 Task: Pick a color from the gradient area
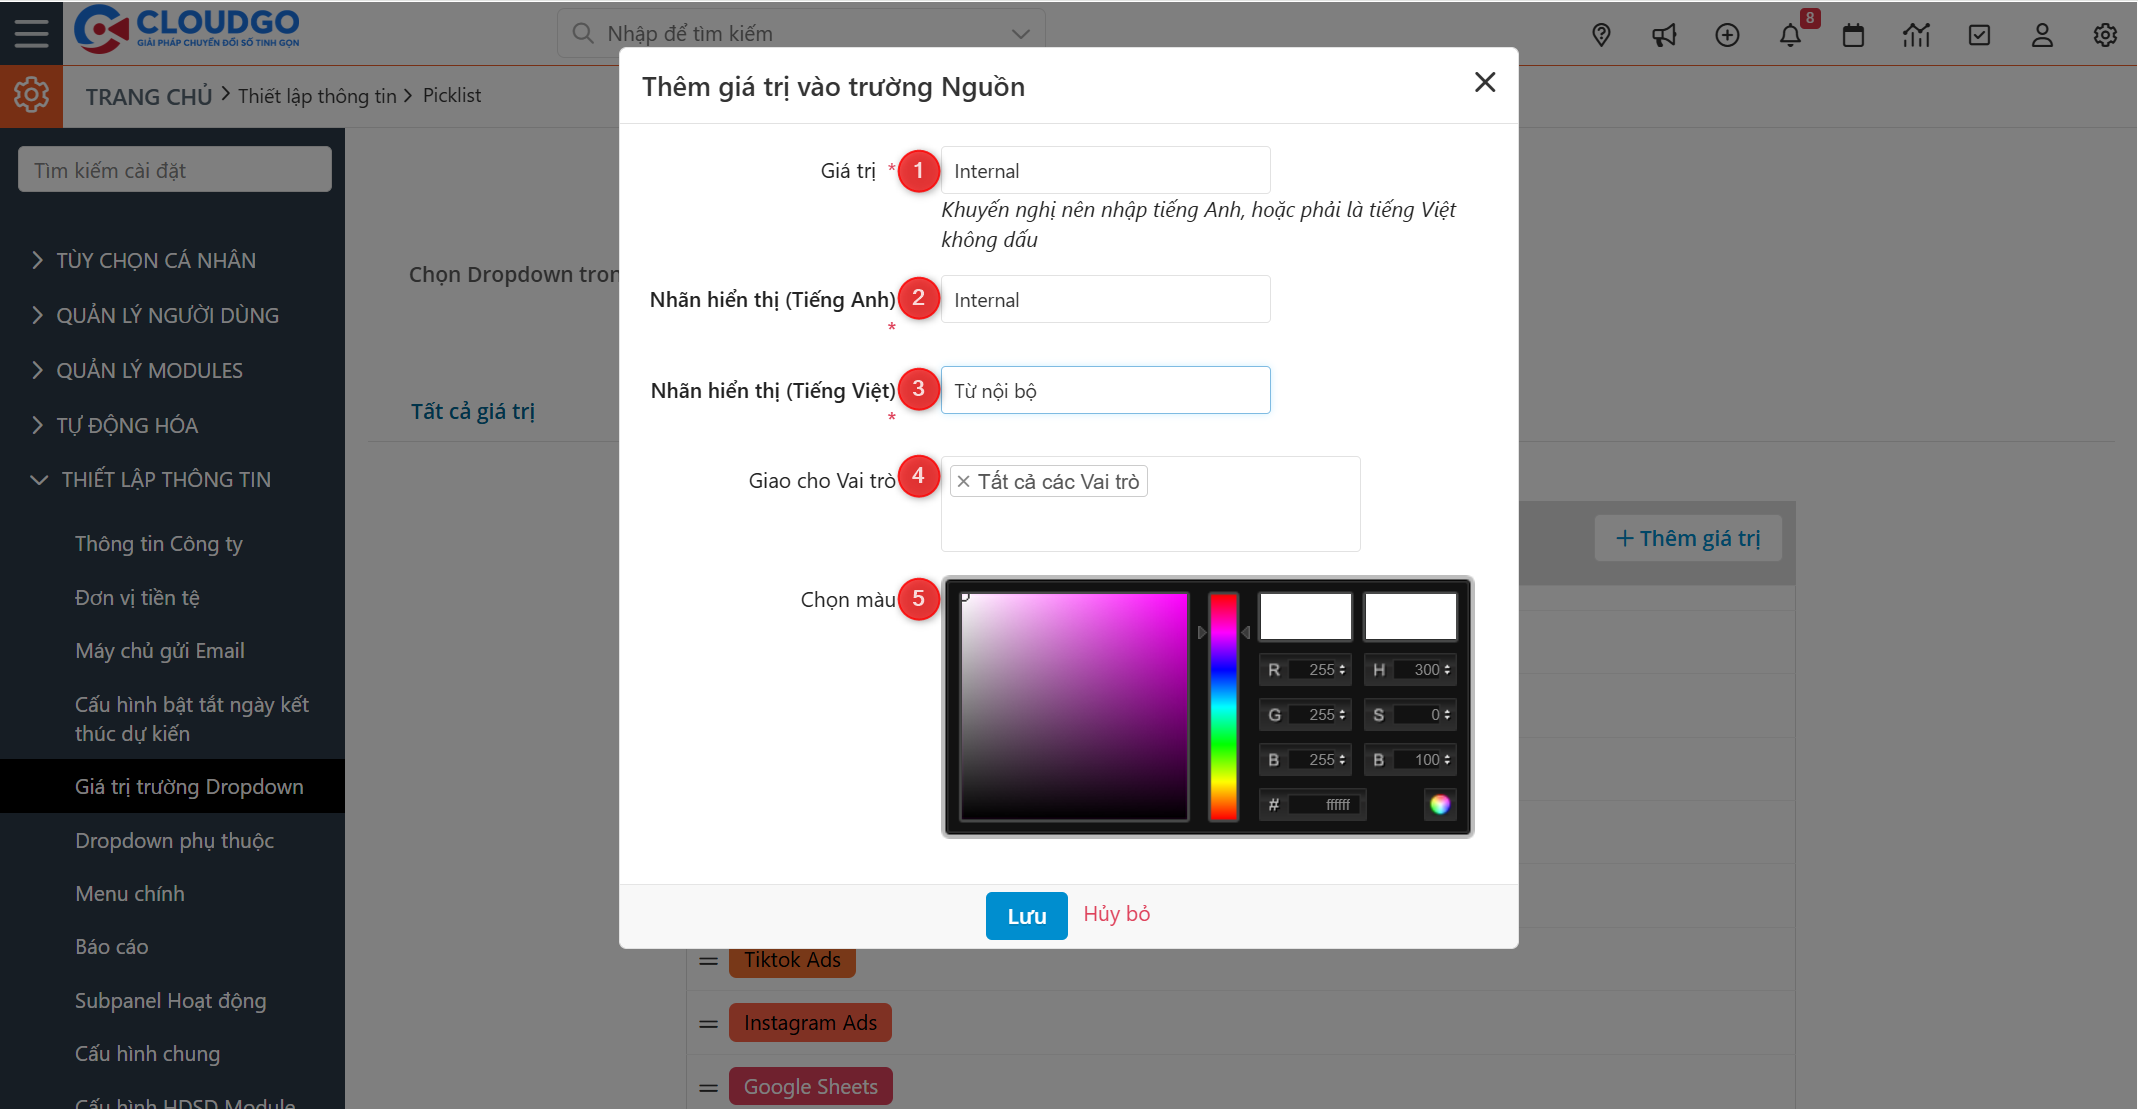pyautogui.click(x=1073, y=705)
